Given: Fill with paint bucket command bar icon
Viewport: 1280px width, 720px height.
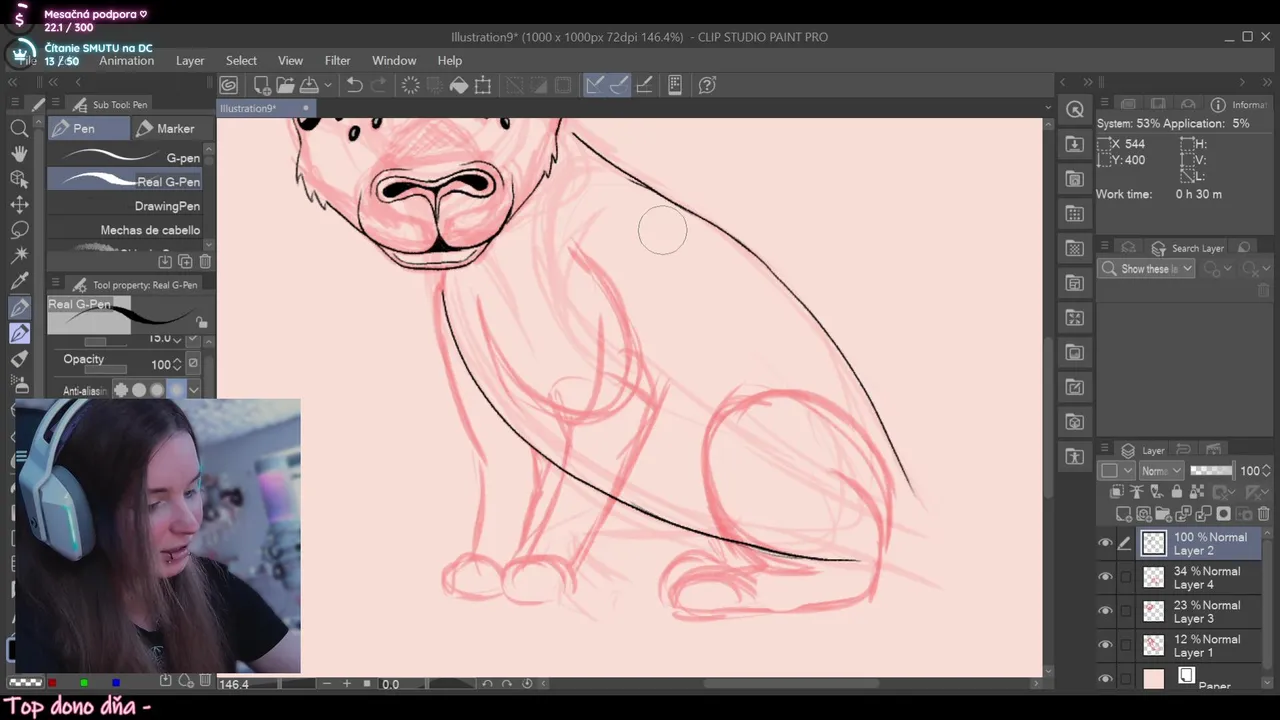Looking at the screenshot, I should [459, 85].
